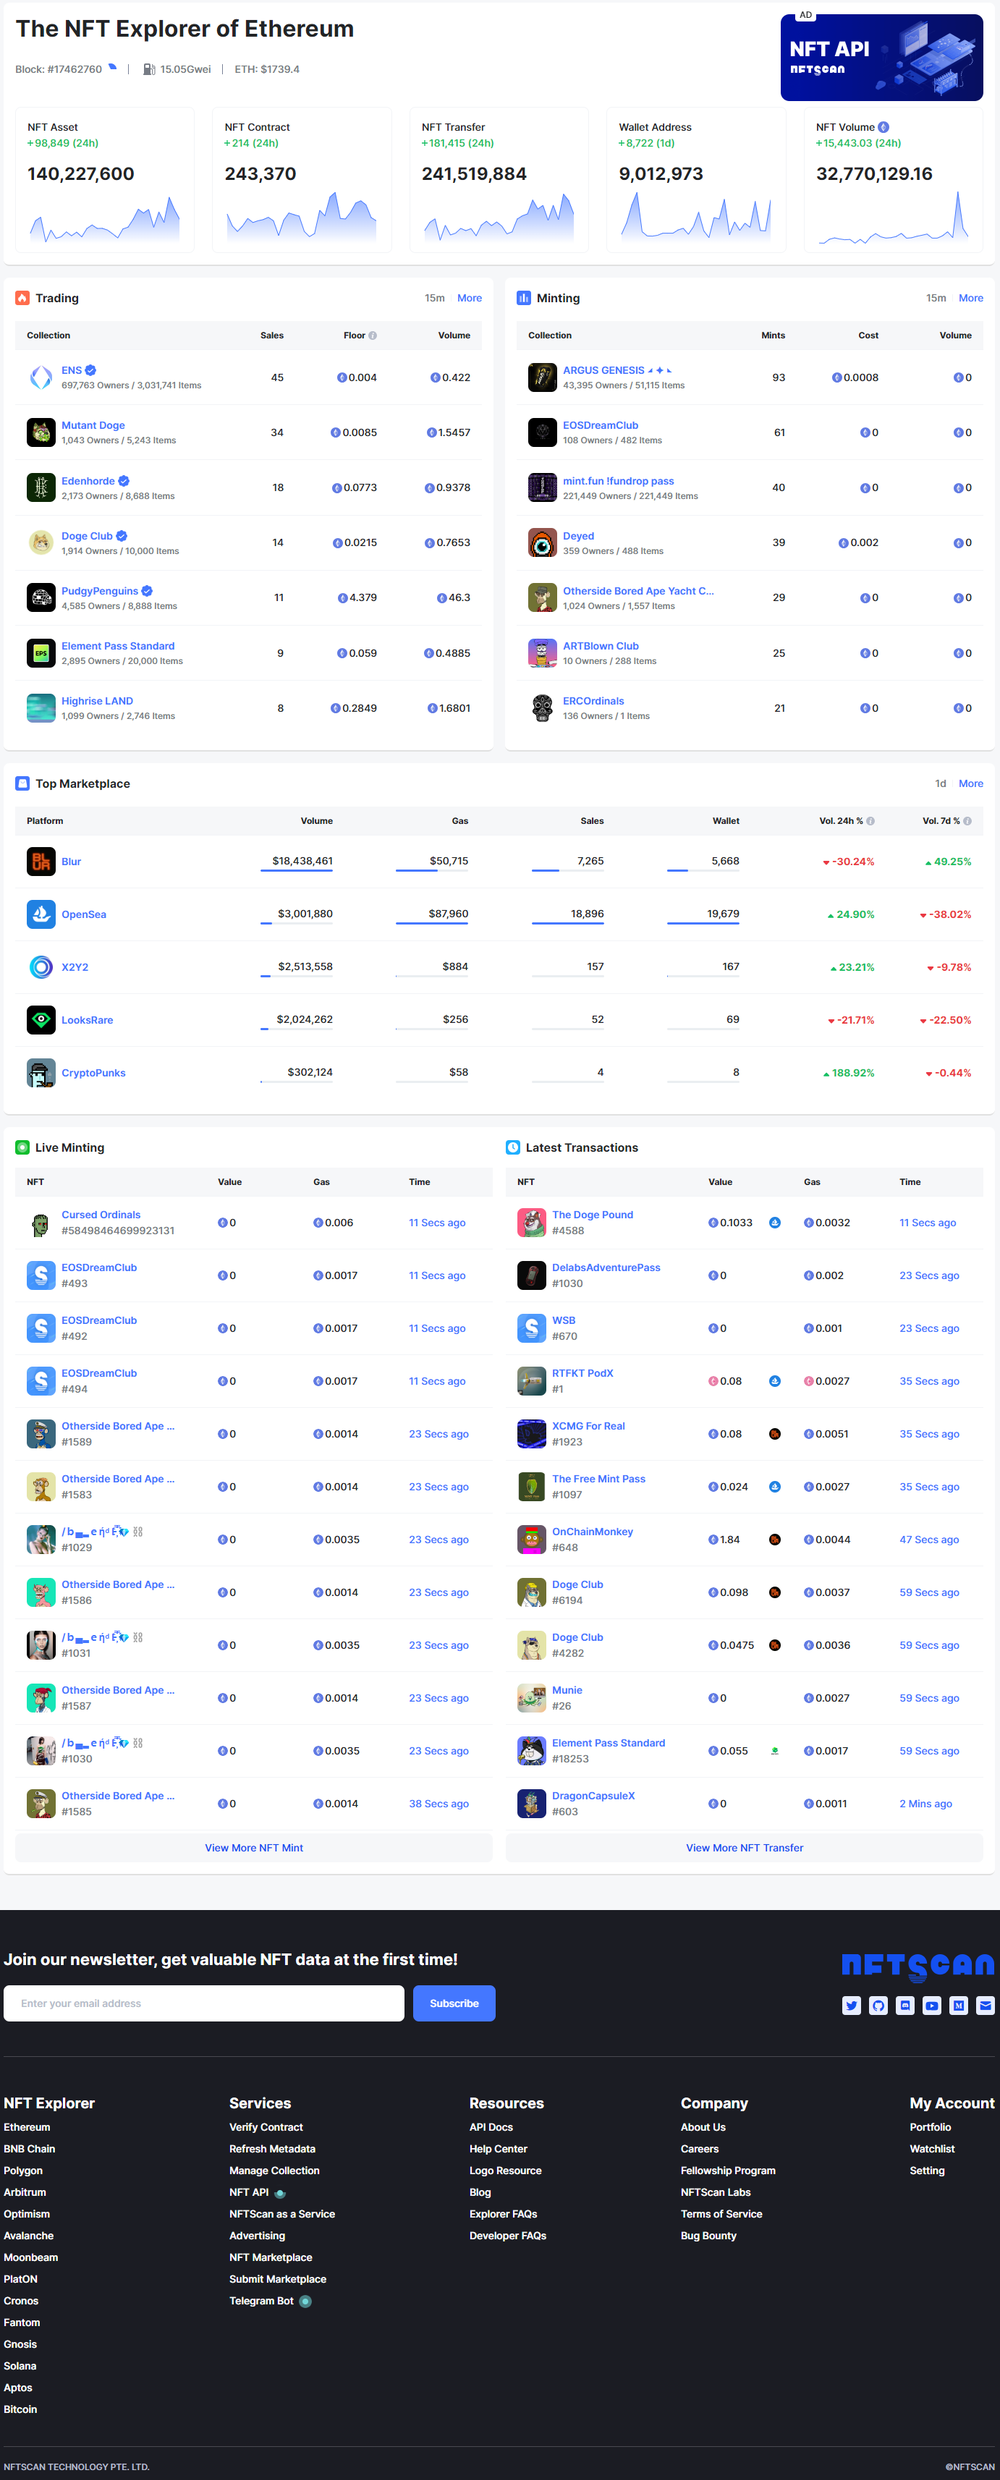Click the Edenhorde collection avatar
This screenshot has height=2480, width=1000.
[41, 487]
